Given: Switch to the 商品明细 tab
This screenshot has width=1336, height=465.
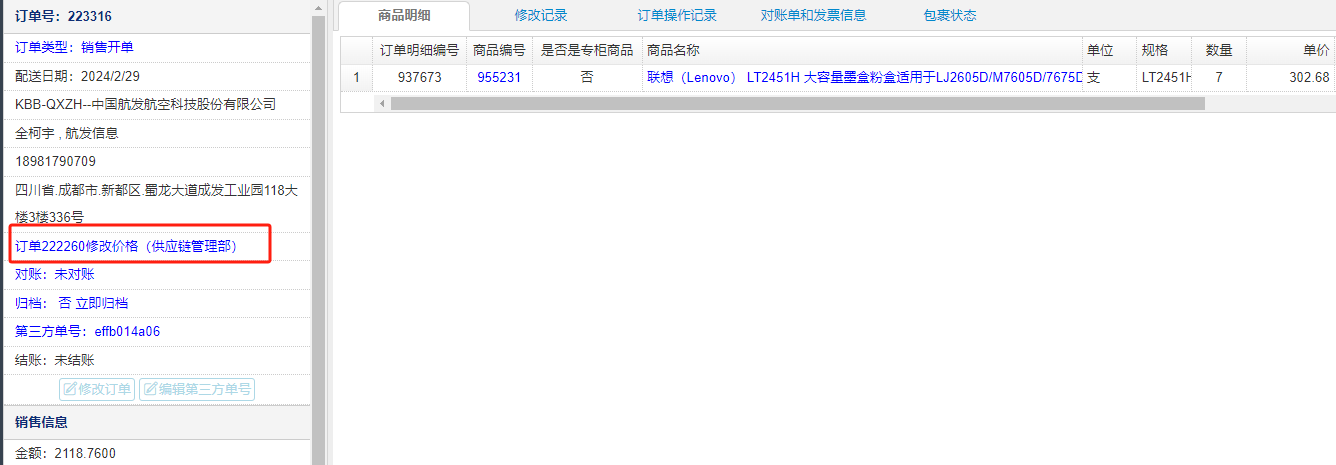Looking at the screenshot, I should pos(403,15).
